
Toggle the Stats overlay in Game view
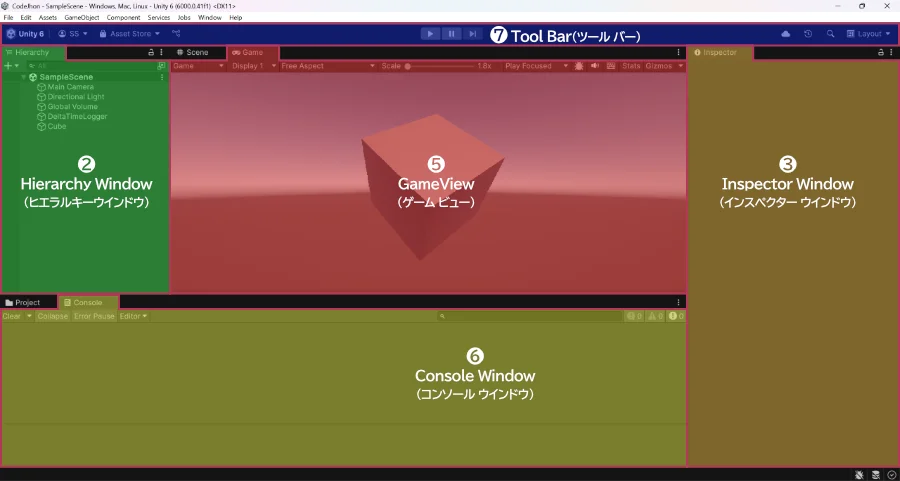[631, 66]
